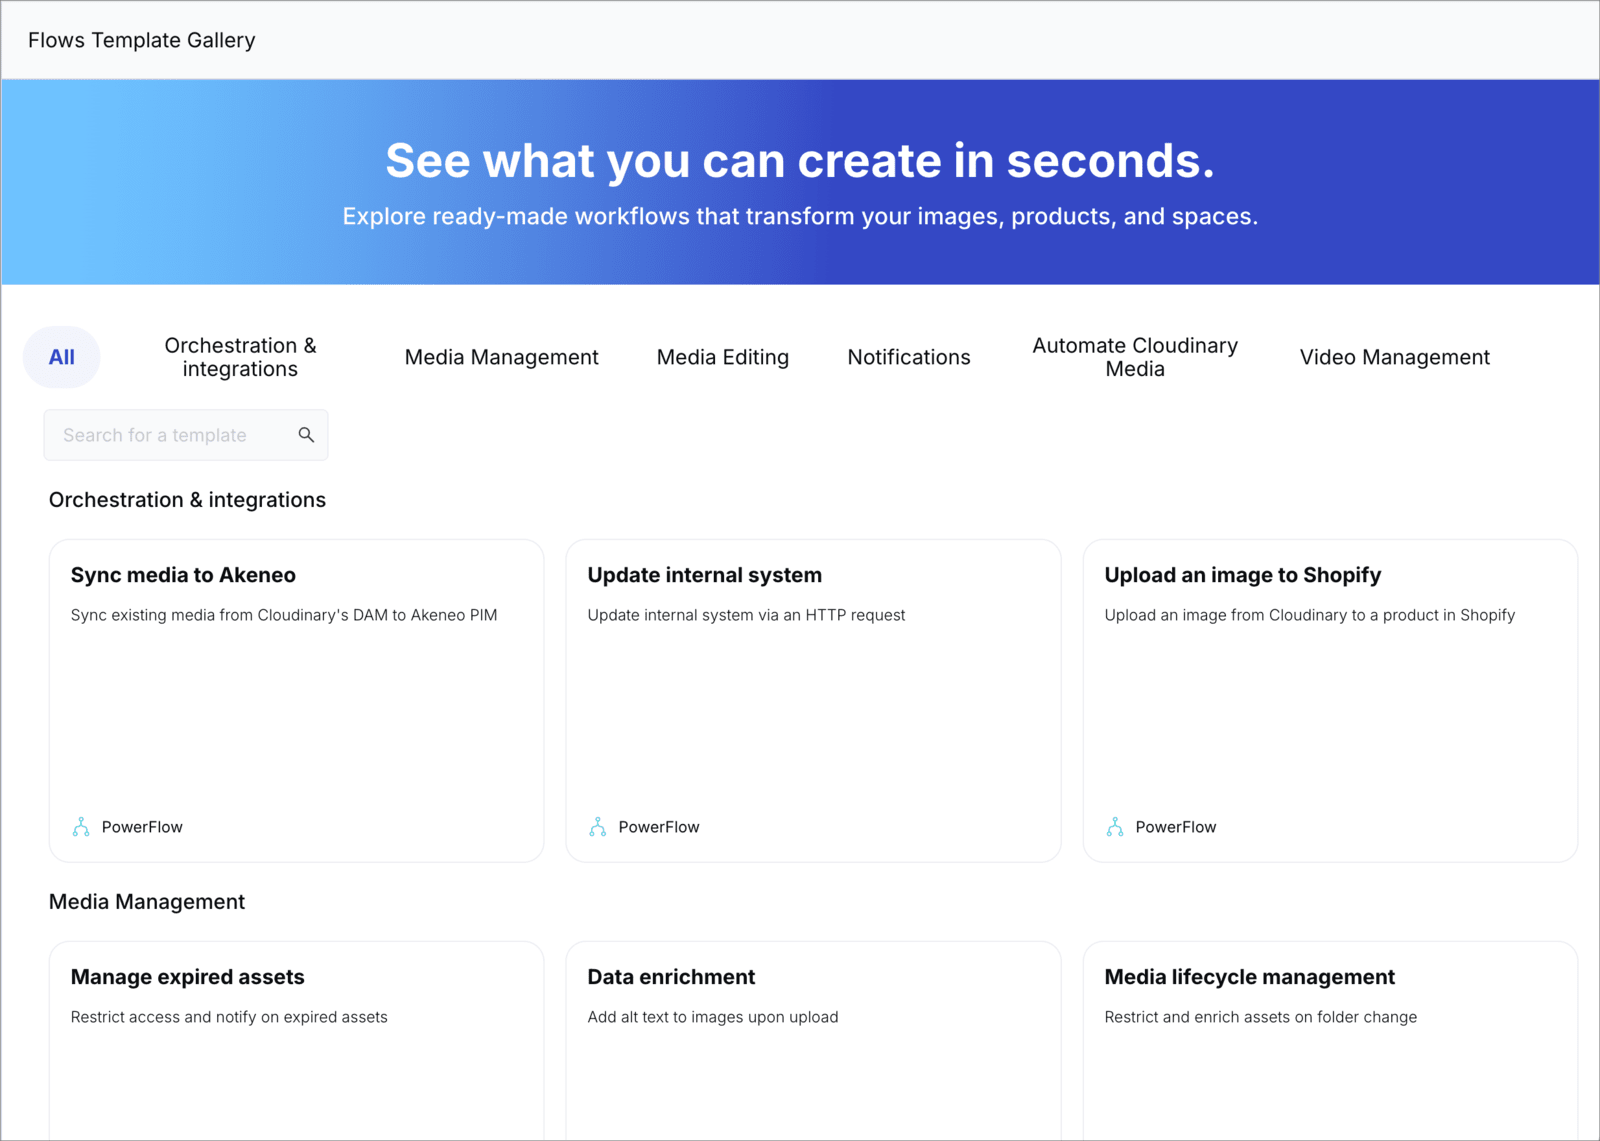Select the Orchestration & integrations filter
Viewport: 1600px width, 1141px height.
pyautogui.click(x=240, y=356)
